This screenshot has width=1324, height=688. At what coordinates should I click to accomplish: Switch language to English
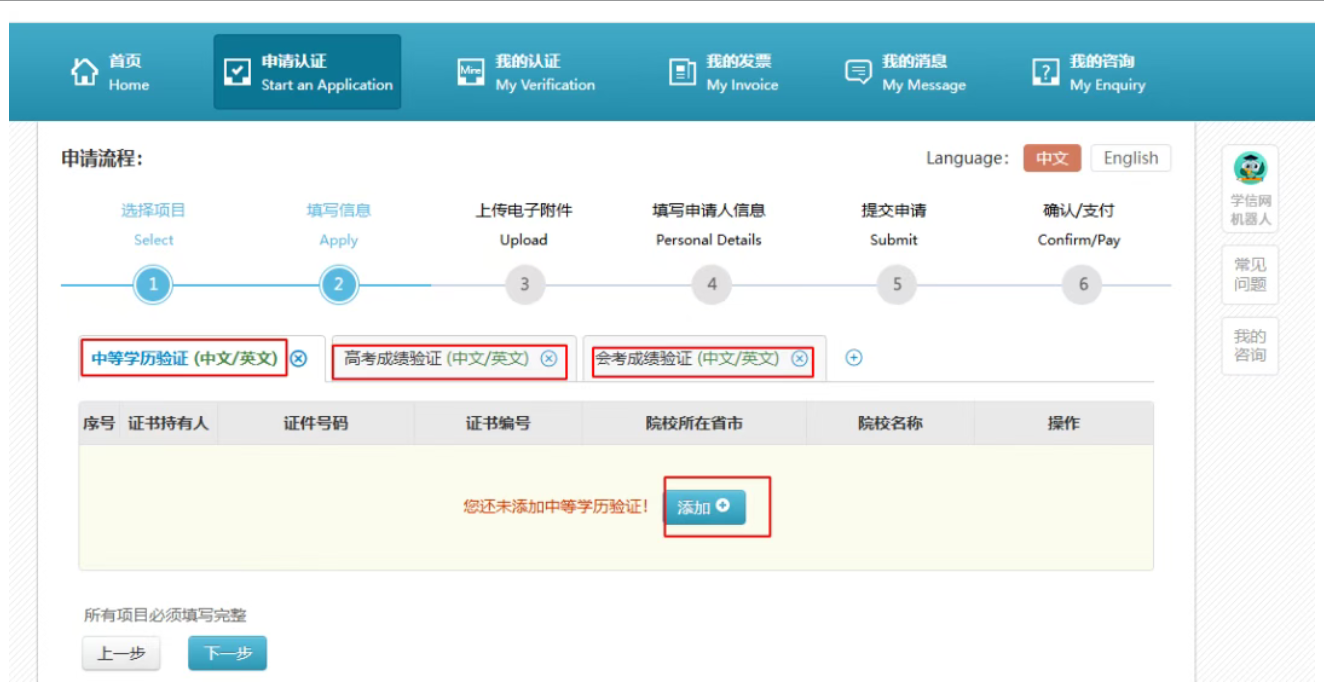click(1130, 158)
